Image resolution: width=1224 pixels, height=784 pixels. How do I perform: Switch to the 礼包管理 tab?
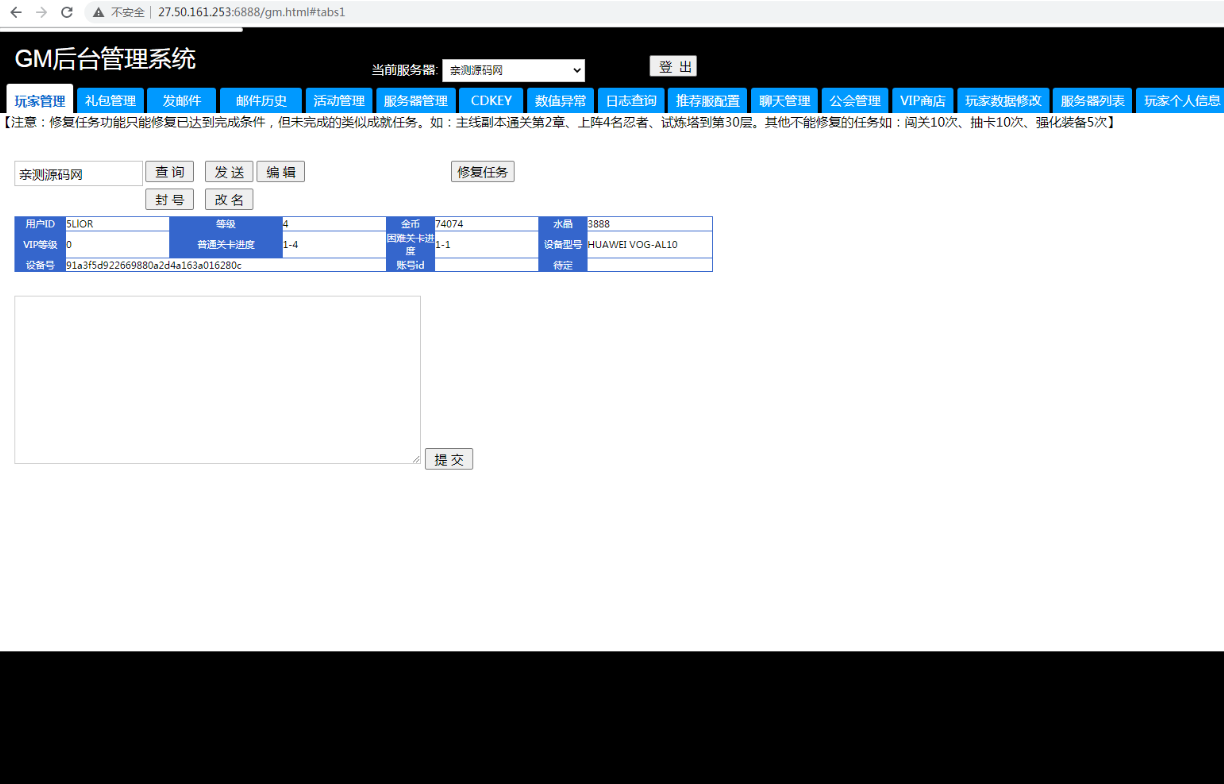[x=110, y=101]
